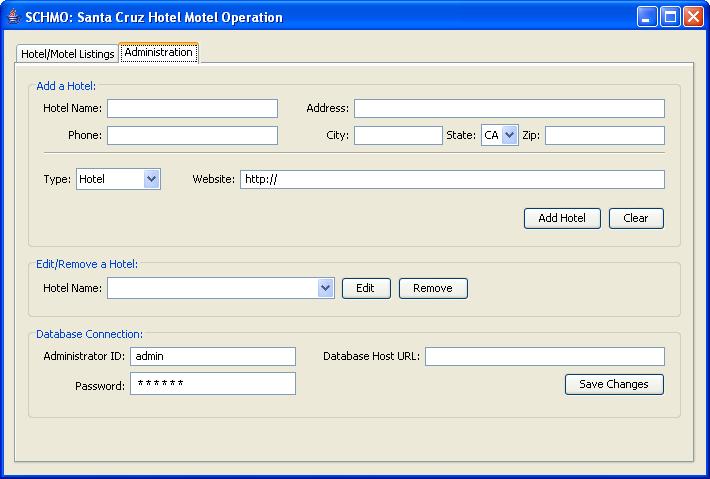Click the Remove button

pos(433,288)
